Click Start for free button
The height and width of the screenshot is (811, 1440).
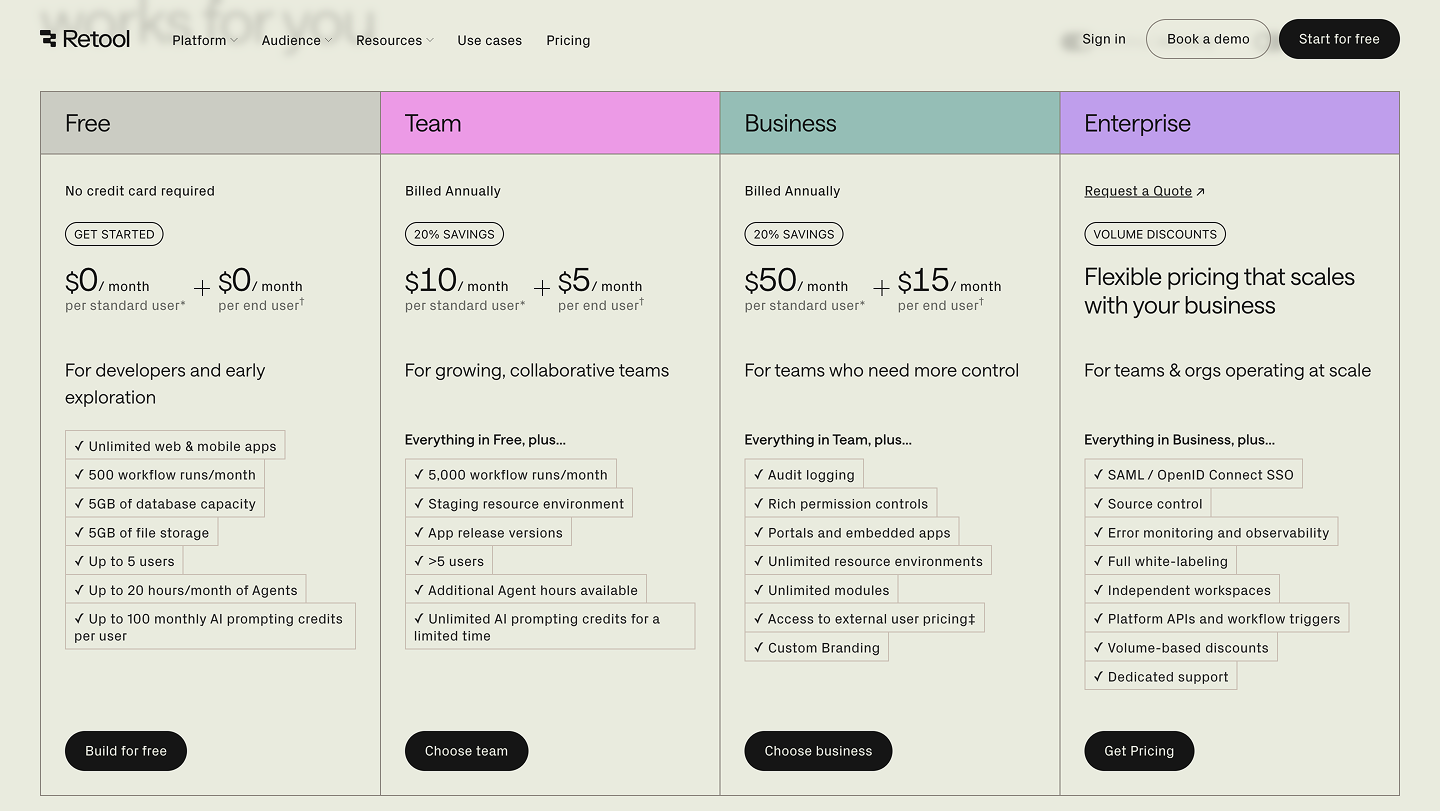(1339, 39)
